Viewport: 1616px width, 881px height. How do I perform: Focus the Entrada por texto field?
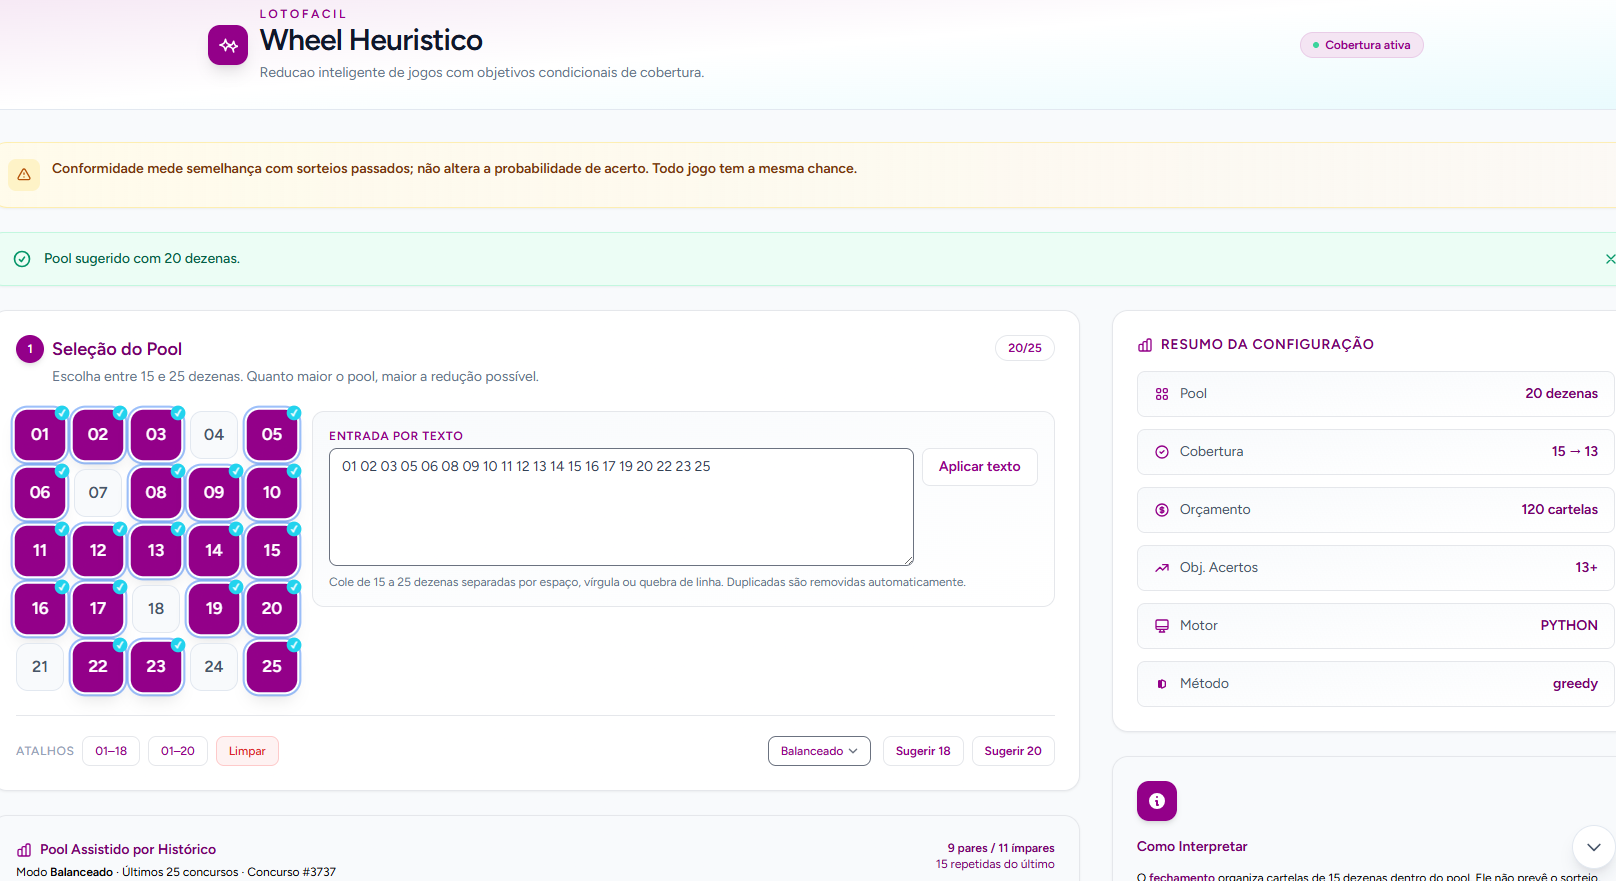tap(621, 507)
